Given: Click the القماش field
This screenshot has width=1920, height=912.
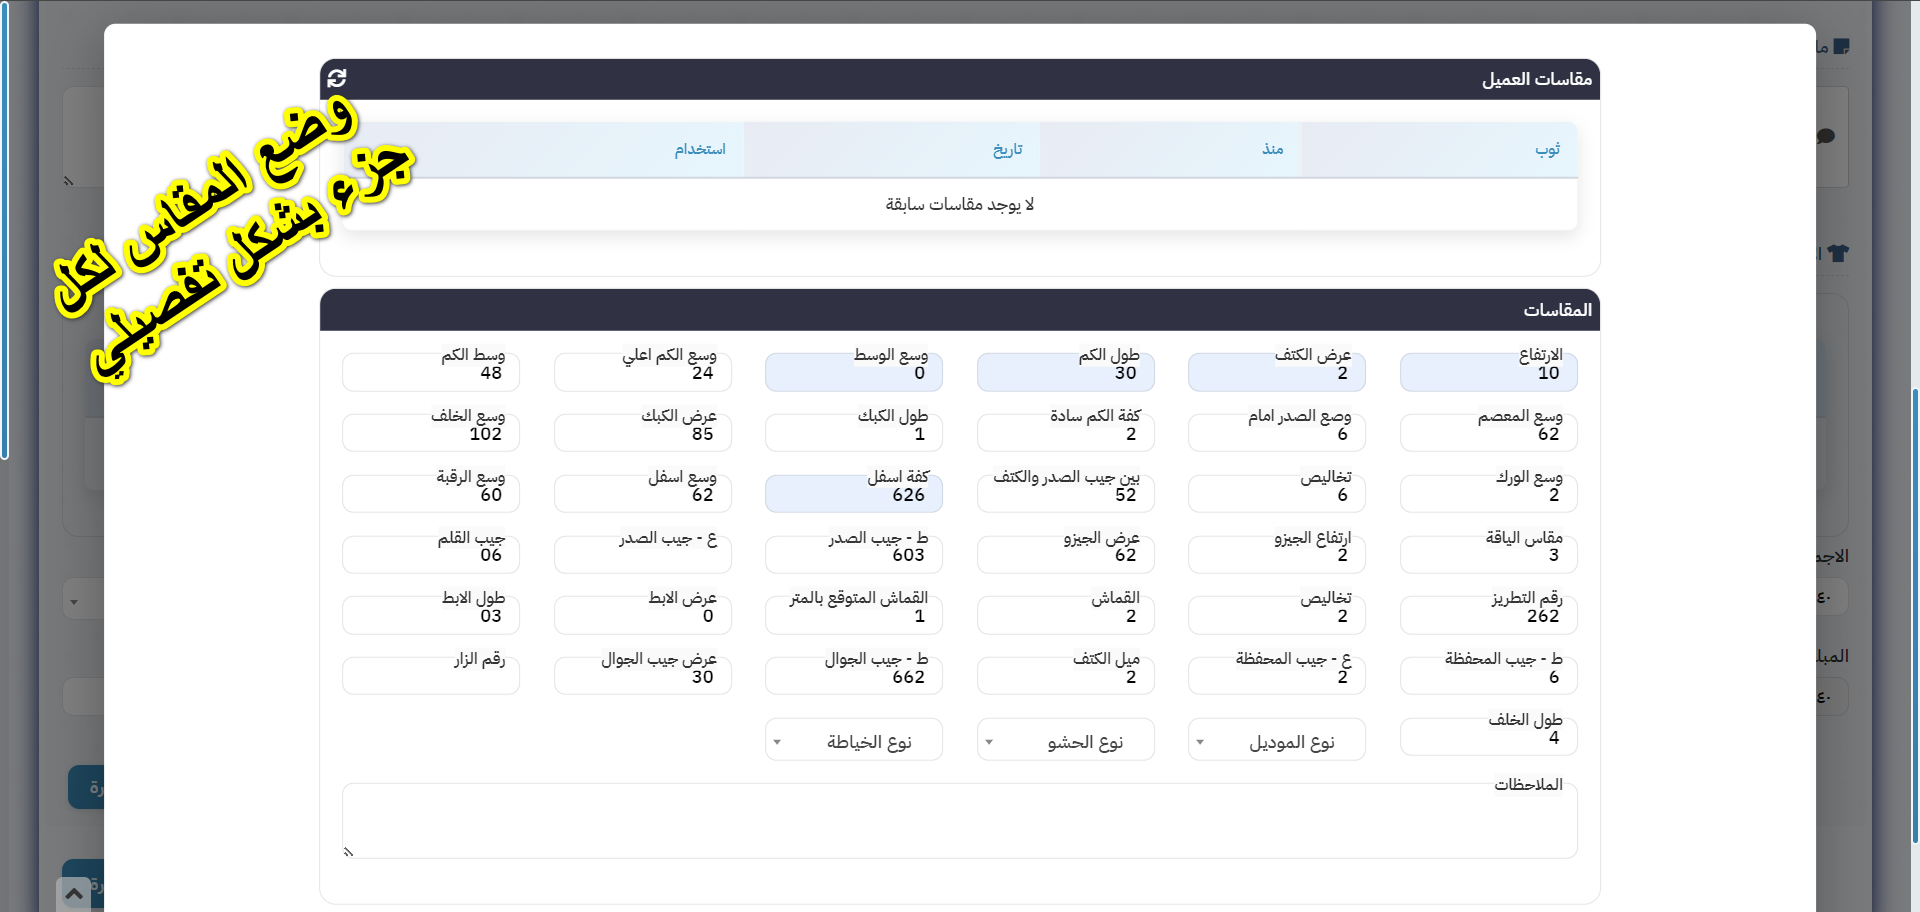Looking at the screenshot, I should pos(1066,616).
